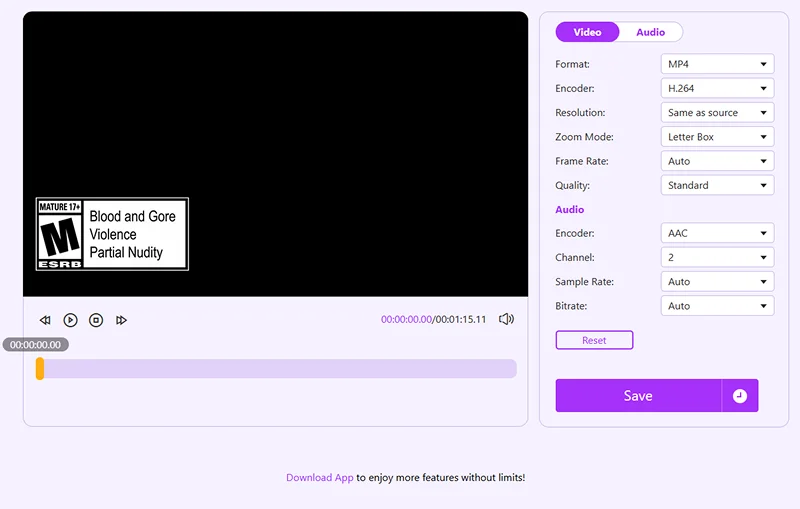Click the orange timeline handle on progress bar

(40, 369)
